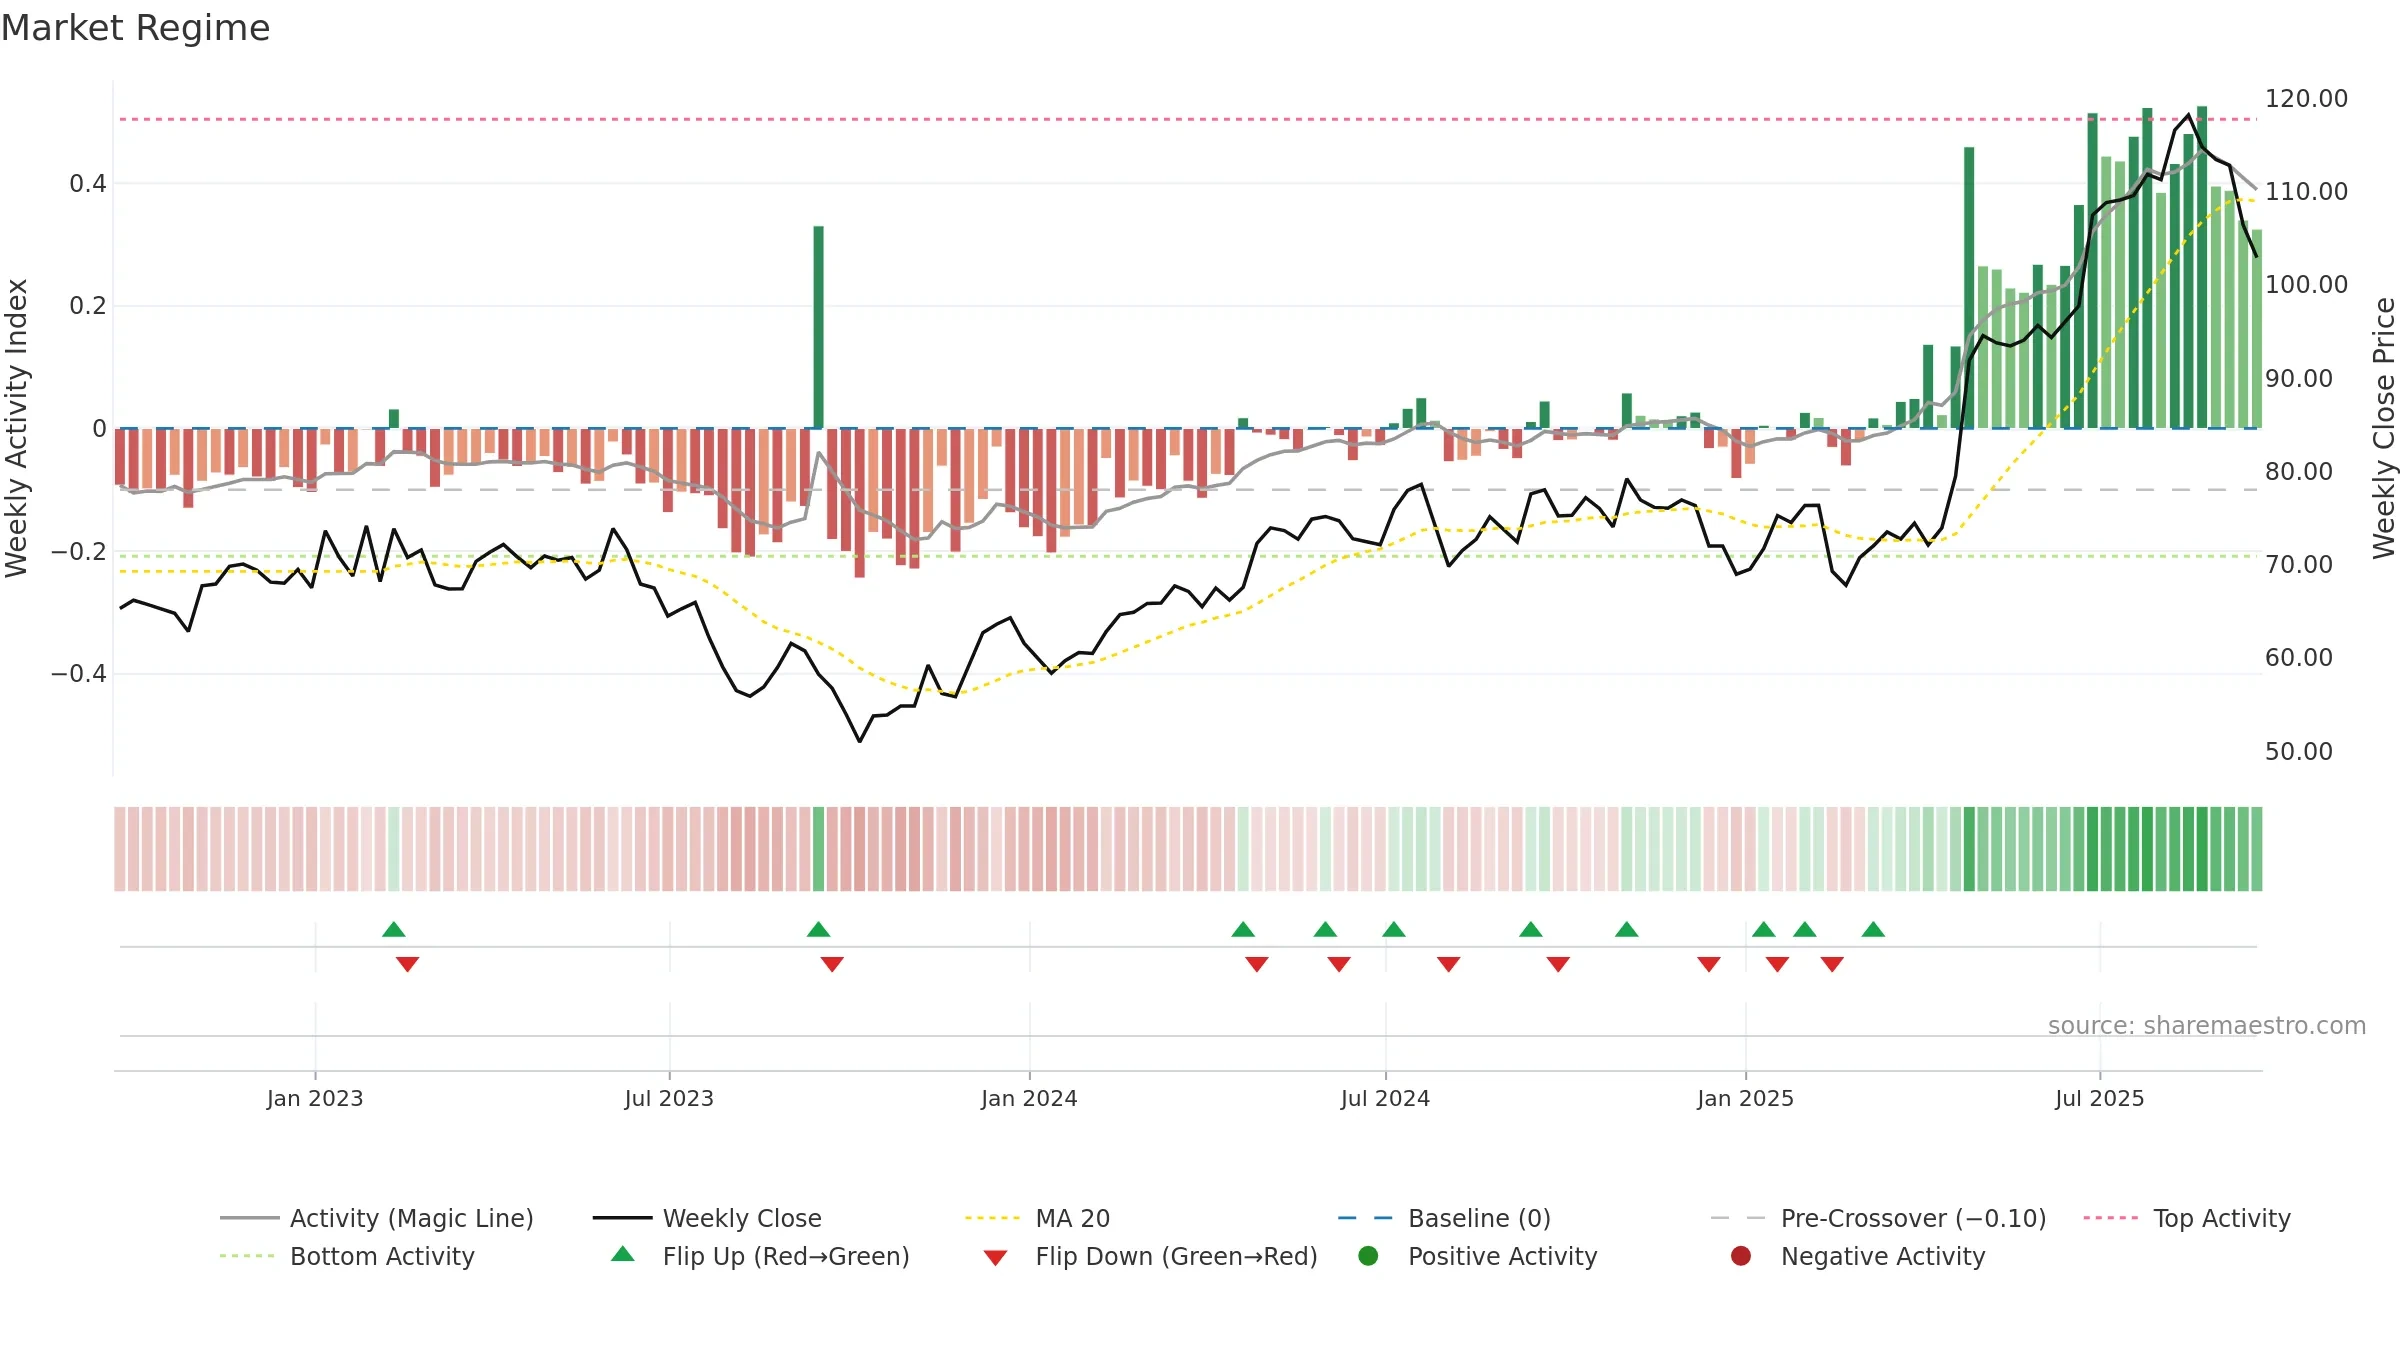Click the green regime strip segment in late 2023
Image resolution: width=2400 pixels, height=1350 pixels.
point(818,849)
